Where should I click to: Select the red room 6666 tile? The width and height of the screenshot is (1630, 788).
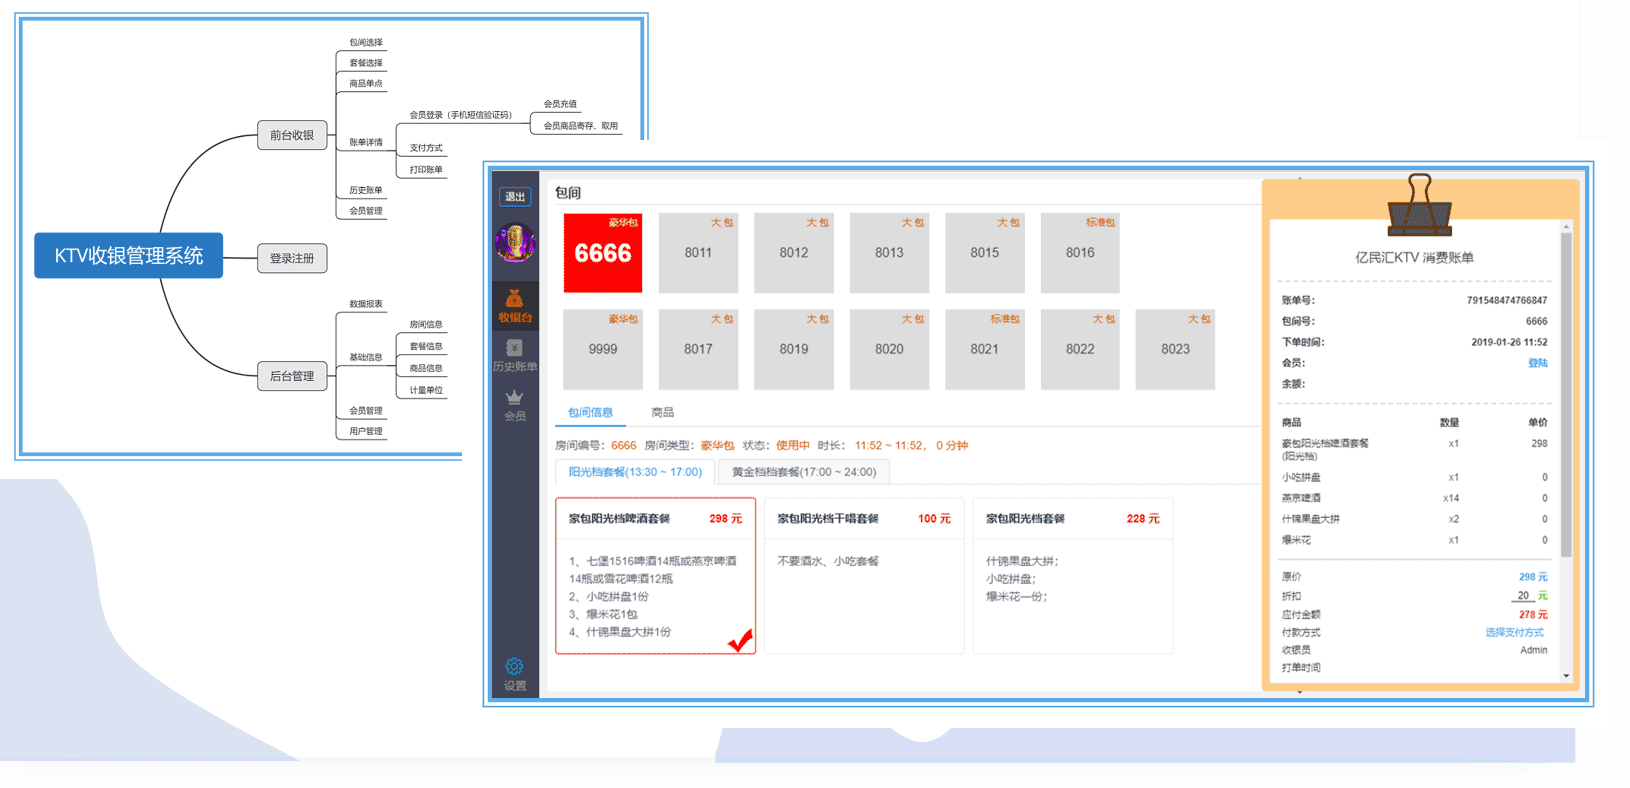pyautogui.click(x=603, y=253)
